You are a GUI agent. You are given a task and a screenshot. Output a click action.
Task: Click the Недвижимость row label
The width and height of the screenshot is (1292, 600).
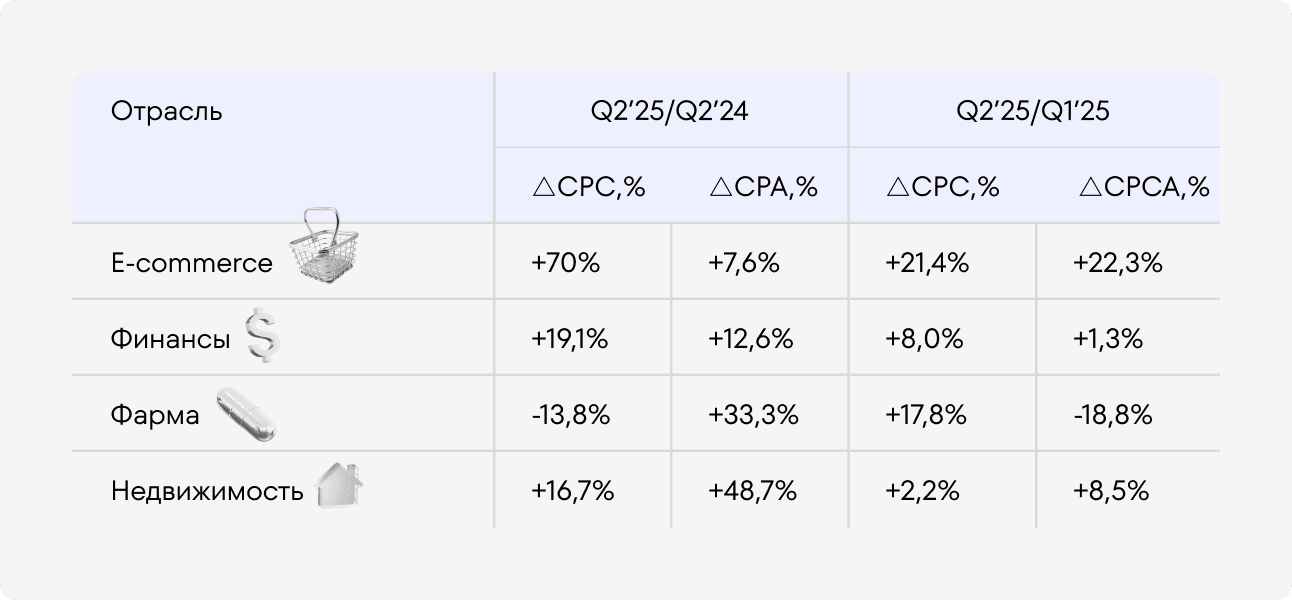(207, 492)
